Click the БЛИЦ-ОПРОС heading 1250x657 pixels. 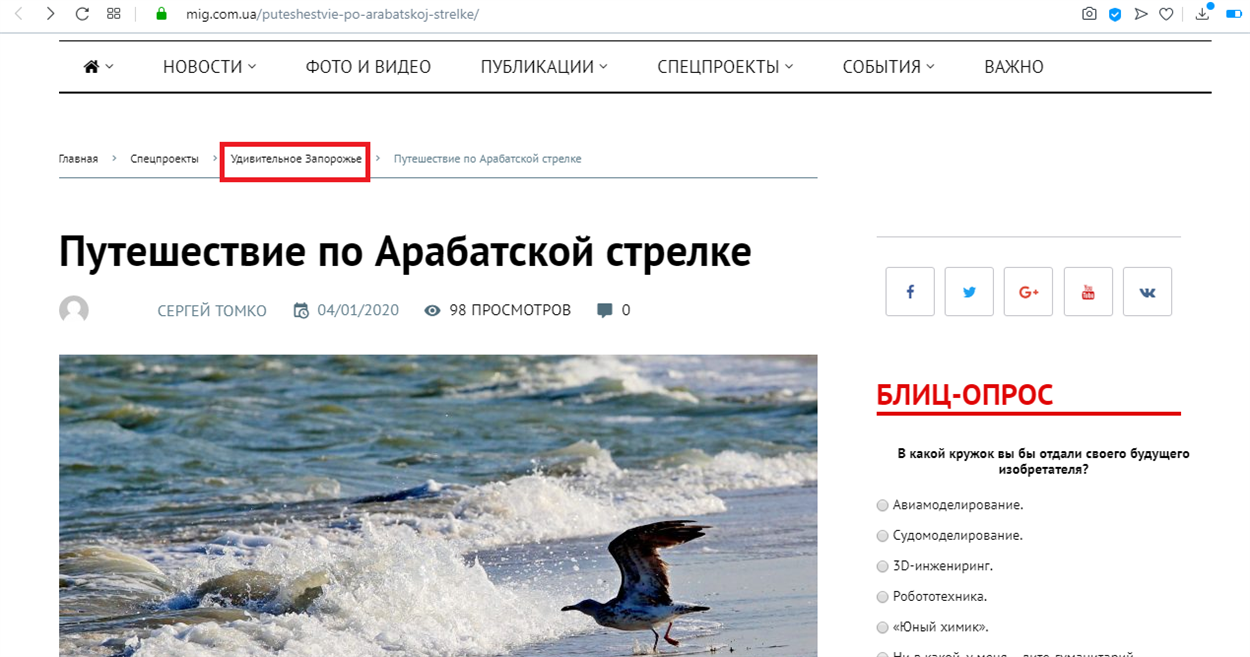pos(965,395)
